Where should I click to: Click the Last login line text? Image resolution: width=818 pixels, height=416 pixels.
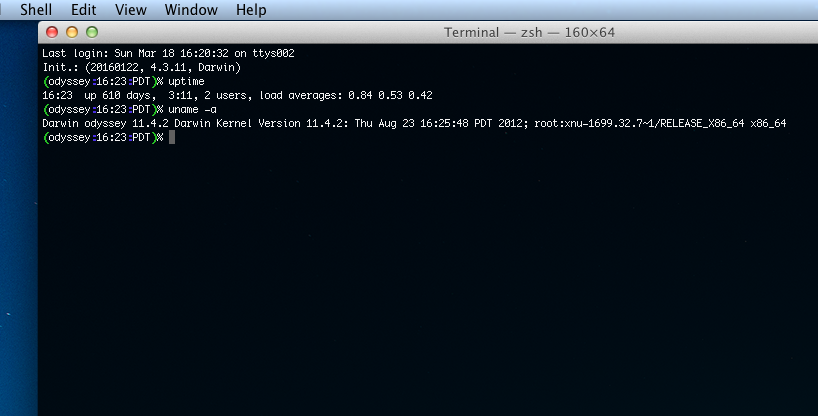point(168,53)
